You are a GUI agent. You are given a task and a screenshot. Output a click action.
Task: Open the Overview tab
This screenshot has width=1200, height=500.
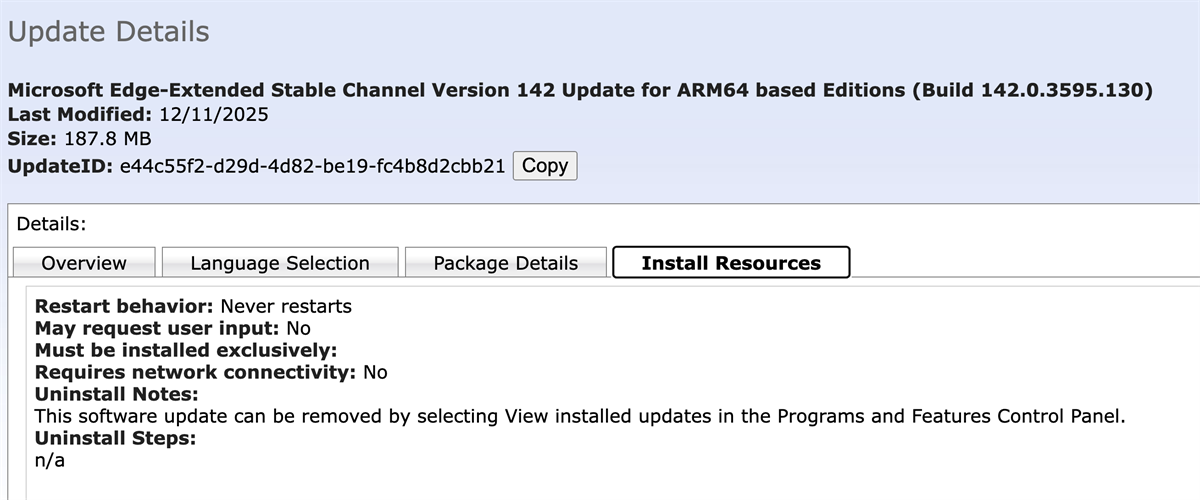pos(84,263)
